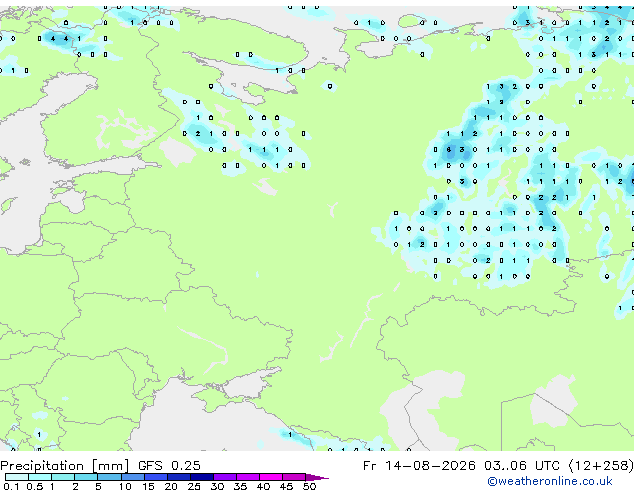
Task: Click the 'Precipitation [mm]' title label
Action: 65,466
